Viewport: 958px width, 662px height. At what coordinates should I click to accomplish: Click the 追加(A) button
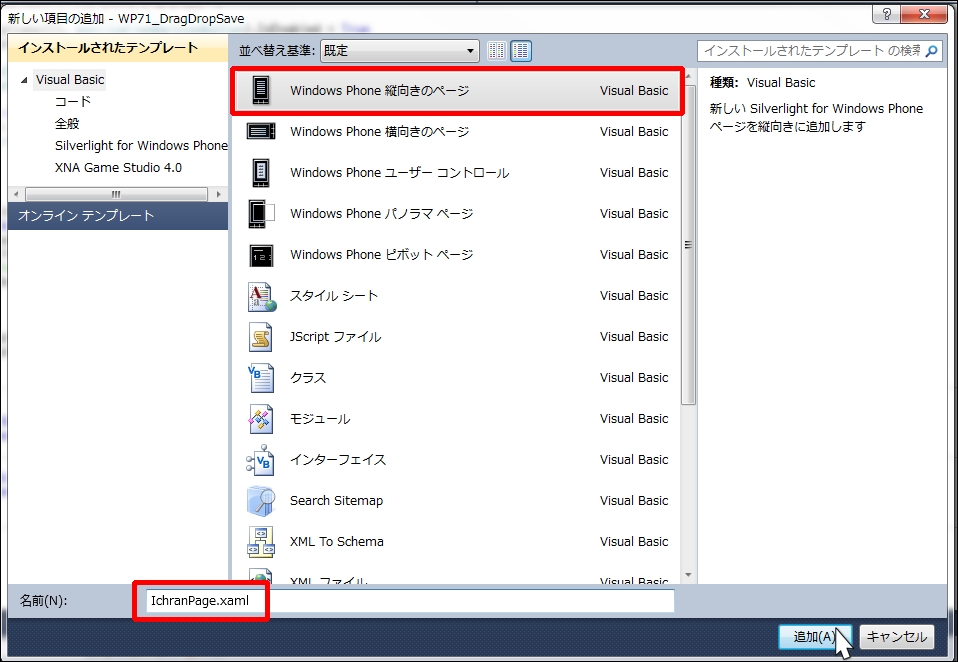815,637
